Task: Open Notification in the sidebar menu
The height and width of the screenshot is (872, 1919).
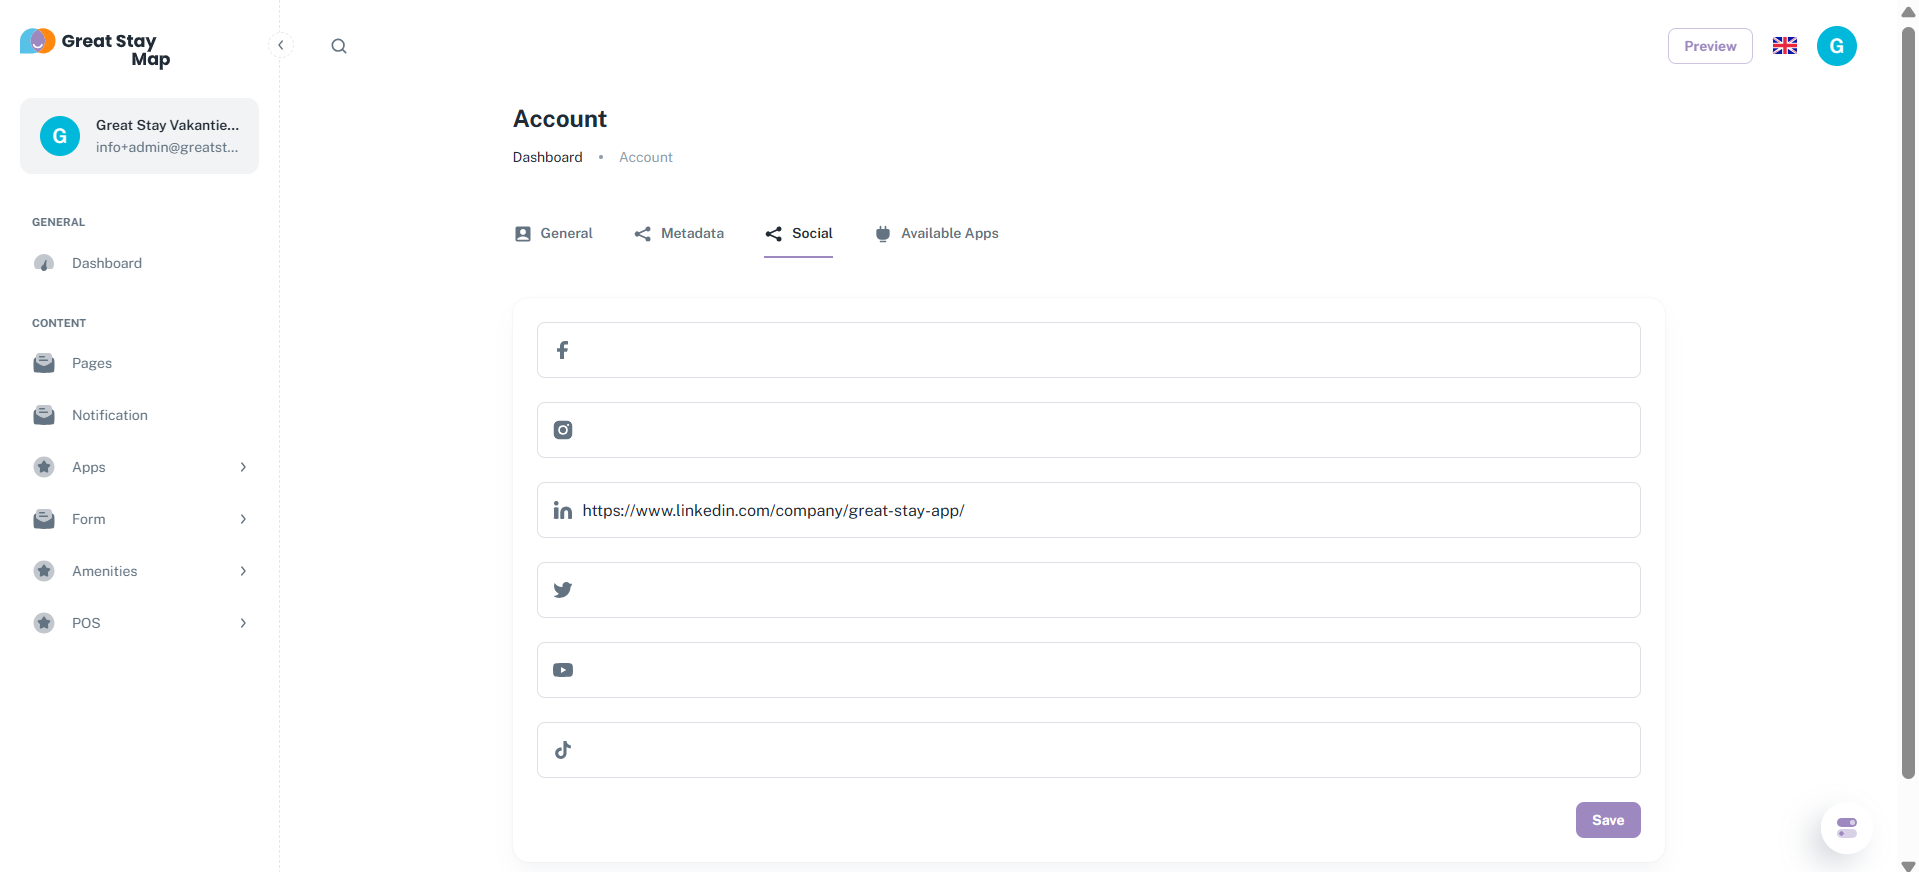Action: (x=139, y=415)
